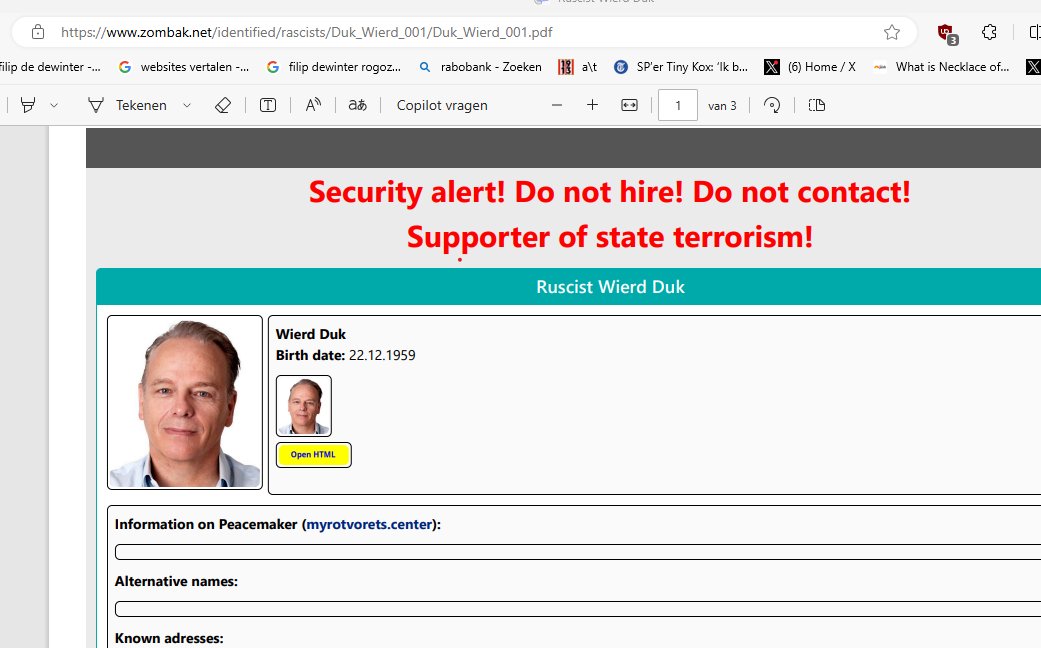The width and height of the screenshot is (1041, 648).
Task: Open the 'a\t' bookmark
Action: point(578,66)
